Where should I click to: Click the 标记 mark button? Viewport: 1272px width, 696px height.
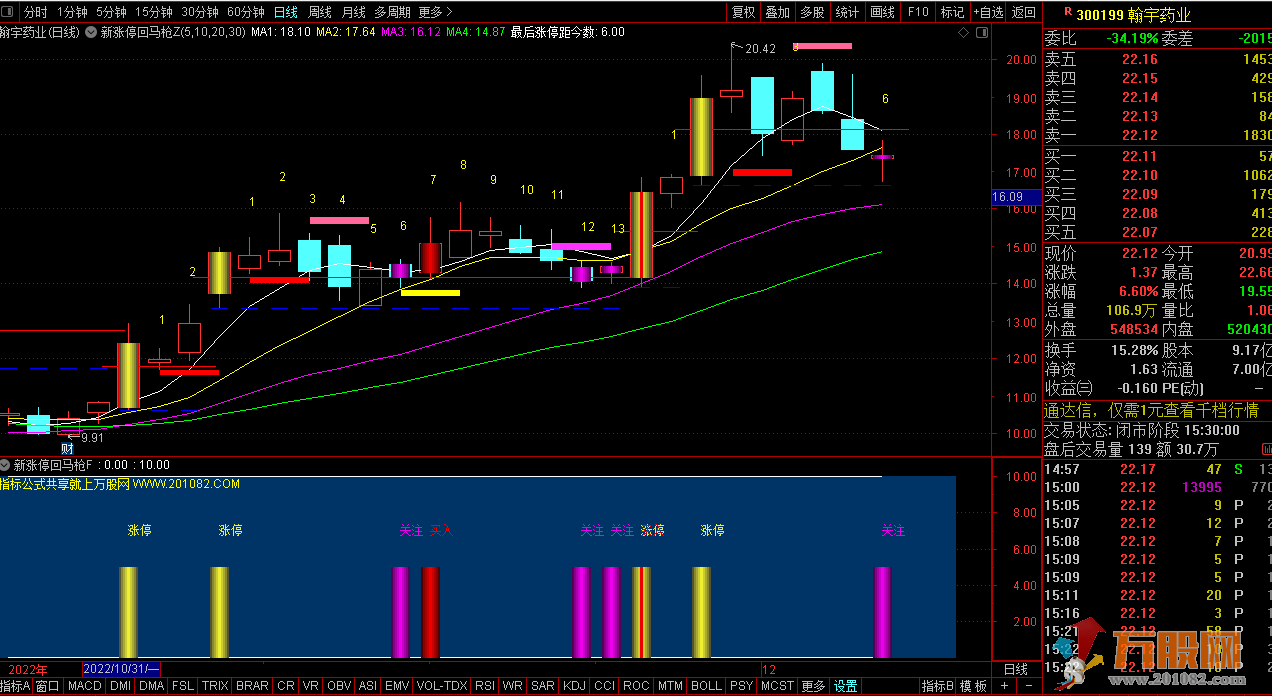952,12
